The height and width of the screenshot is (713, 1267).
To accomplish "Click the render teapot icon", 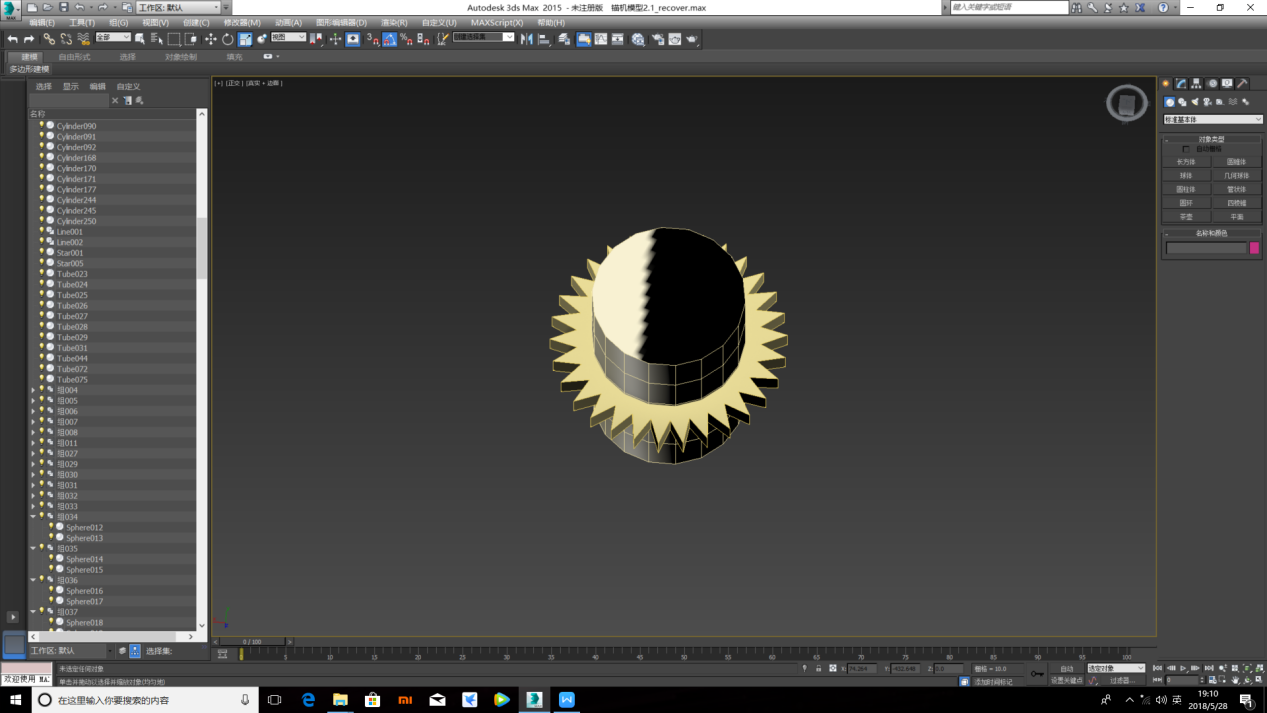I will pyautogui.click(x=691, y=39).
